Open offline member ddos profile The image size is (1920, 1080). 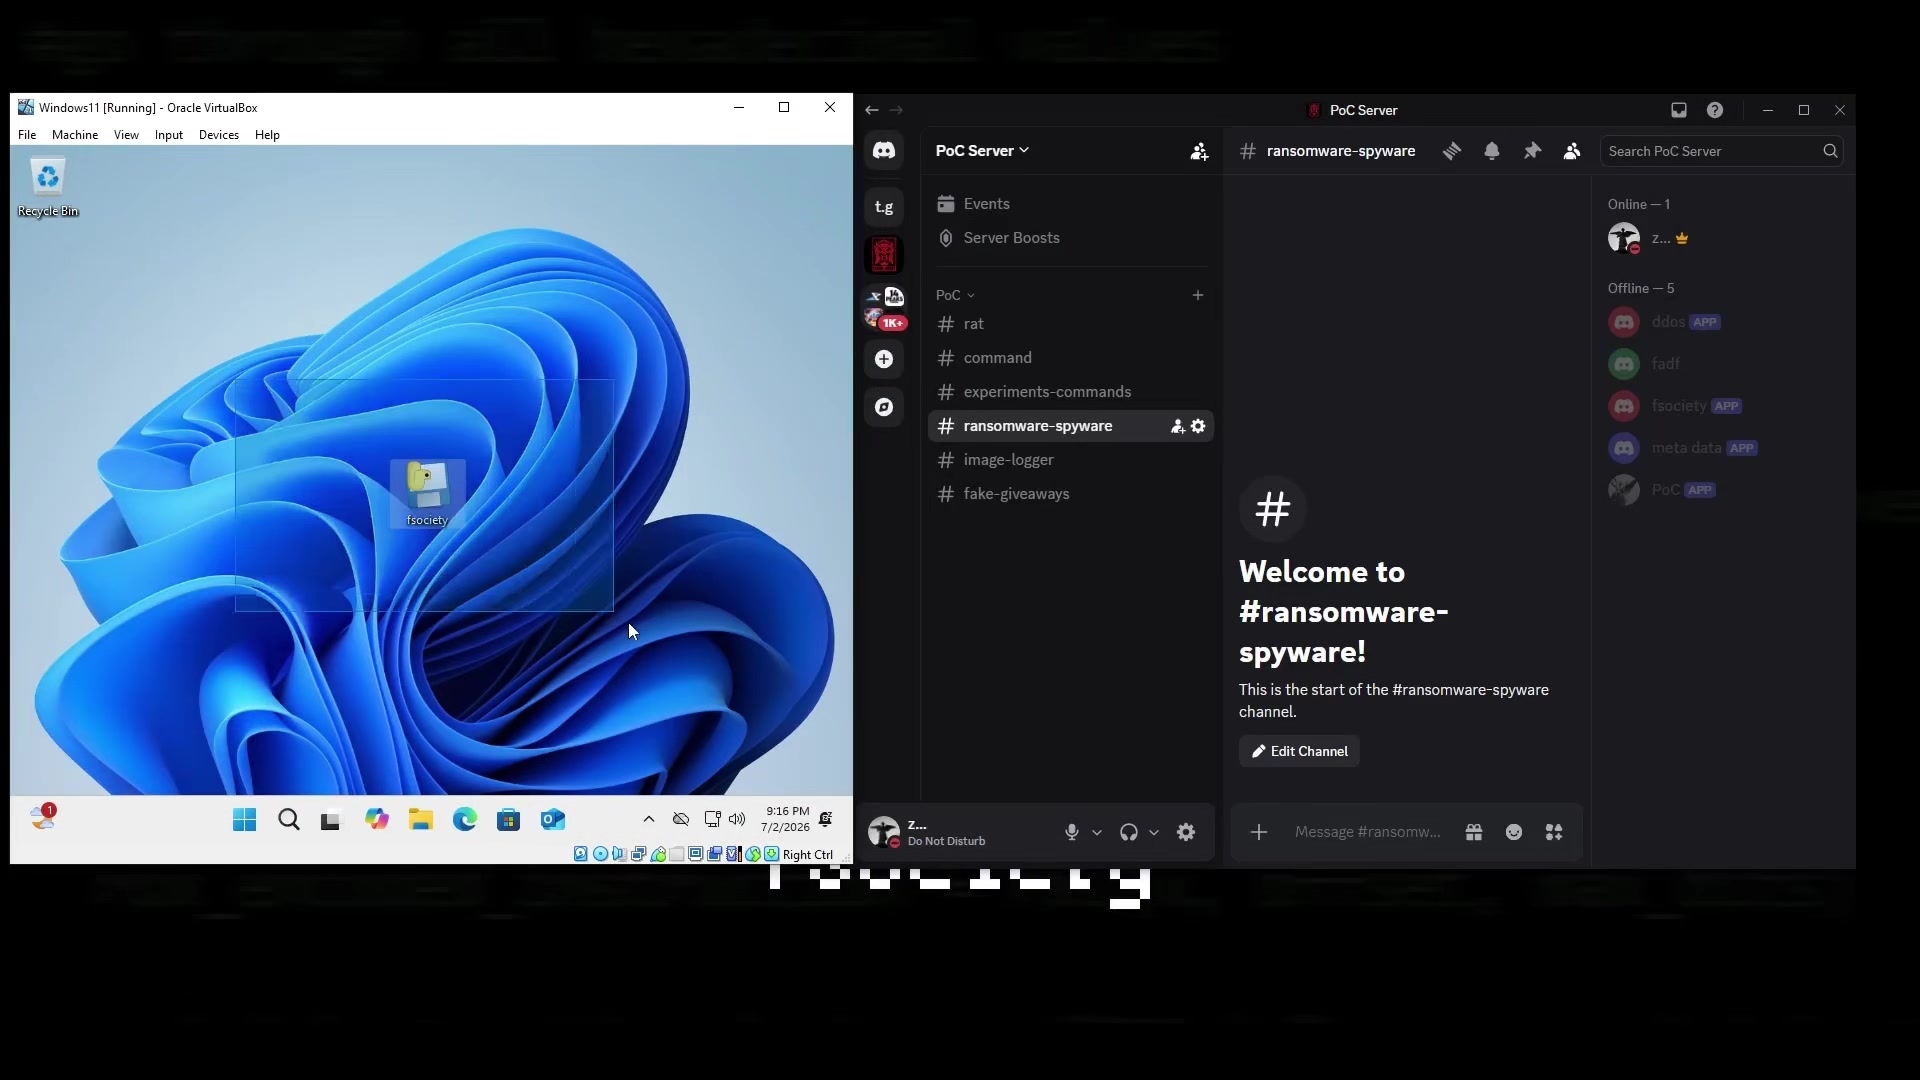tap(1725, 322)
